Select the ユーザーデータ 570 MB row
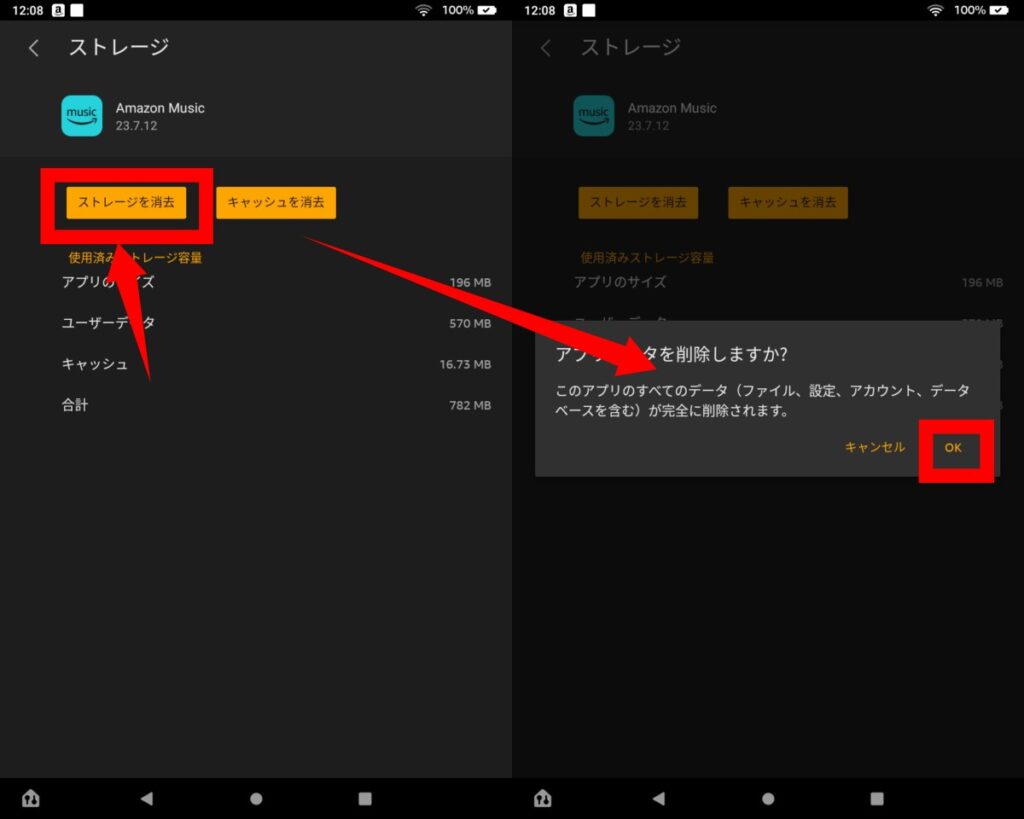 [x=276, y=323]
